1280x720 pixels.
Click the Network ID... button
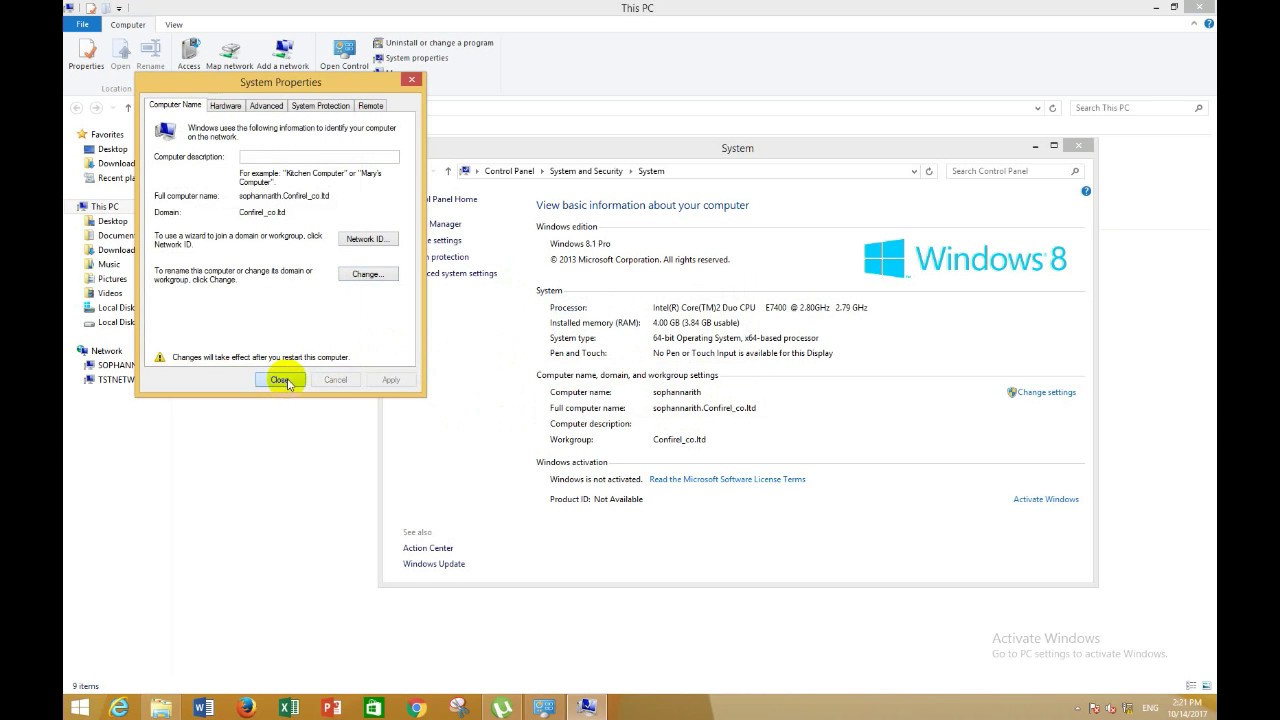[368, 239]
